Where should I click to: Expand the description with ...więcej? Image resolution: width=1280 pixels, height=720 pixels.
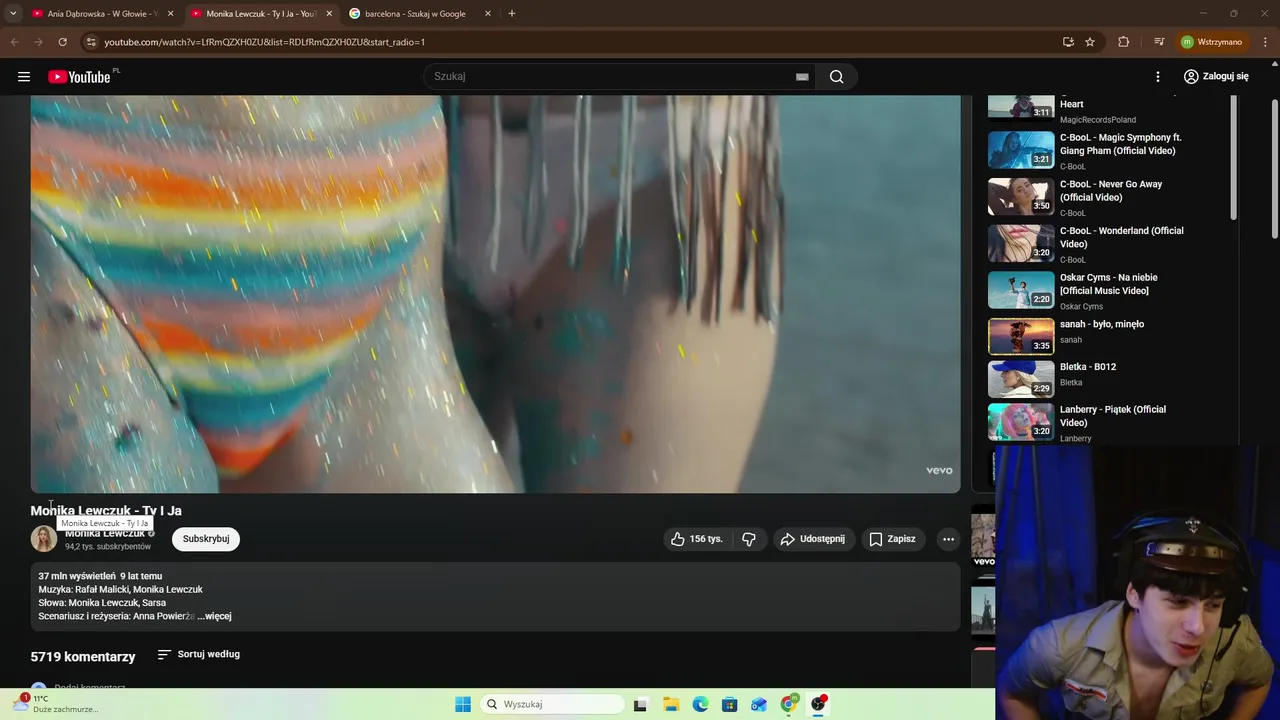pyautogui.click(x=214, y=616)
